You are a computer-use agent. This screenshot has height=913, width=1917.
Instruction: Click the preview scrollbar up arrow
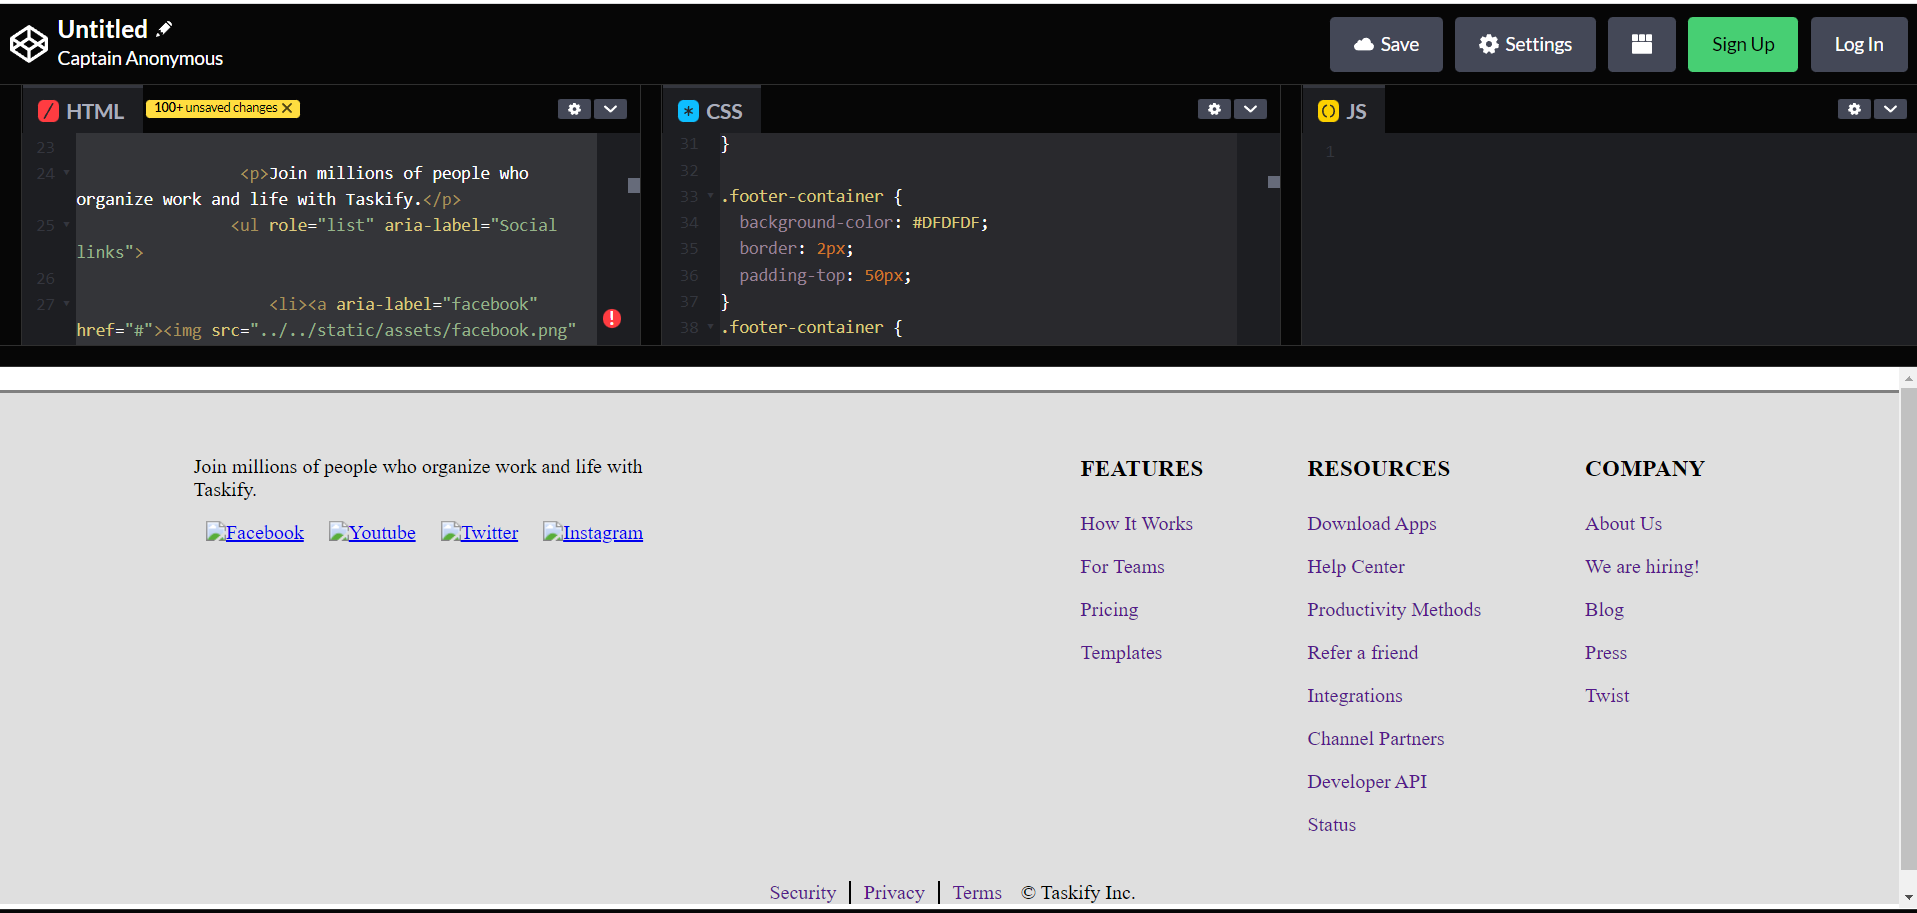(x=1908, y=379)
